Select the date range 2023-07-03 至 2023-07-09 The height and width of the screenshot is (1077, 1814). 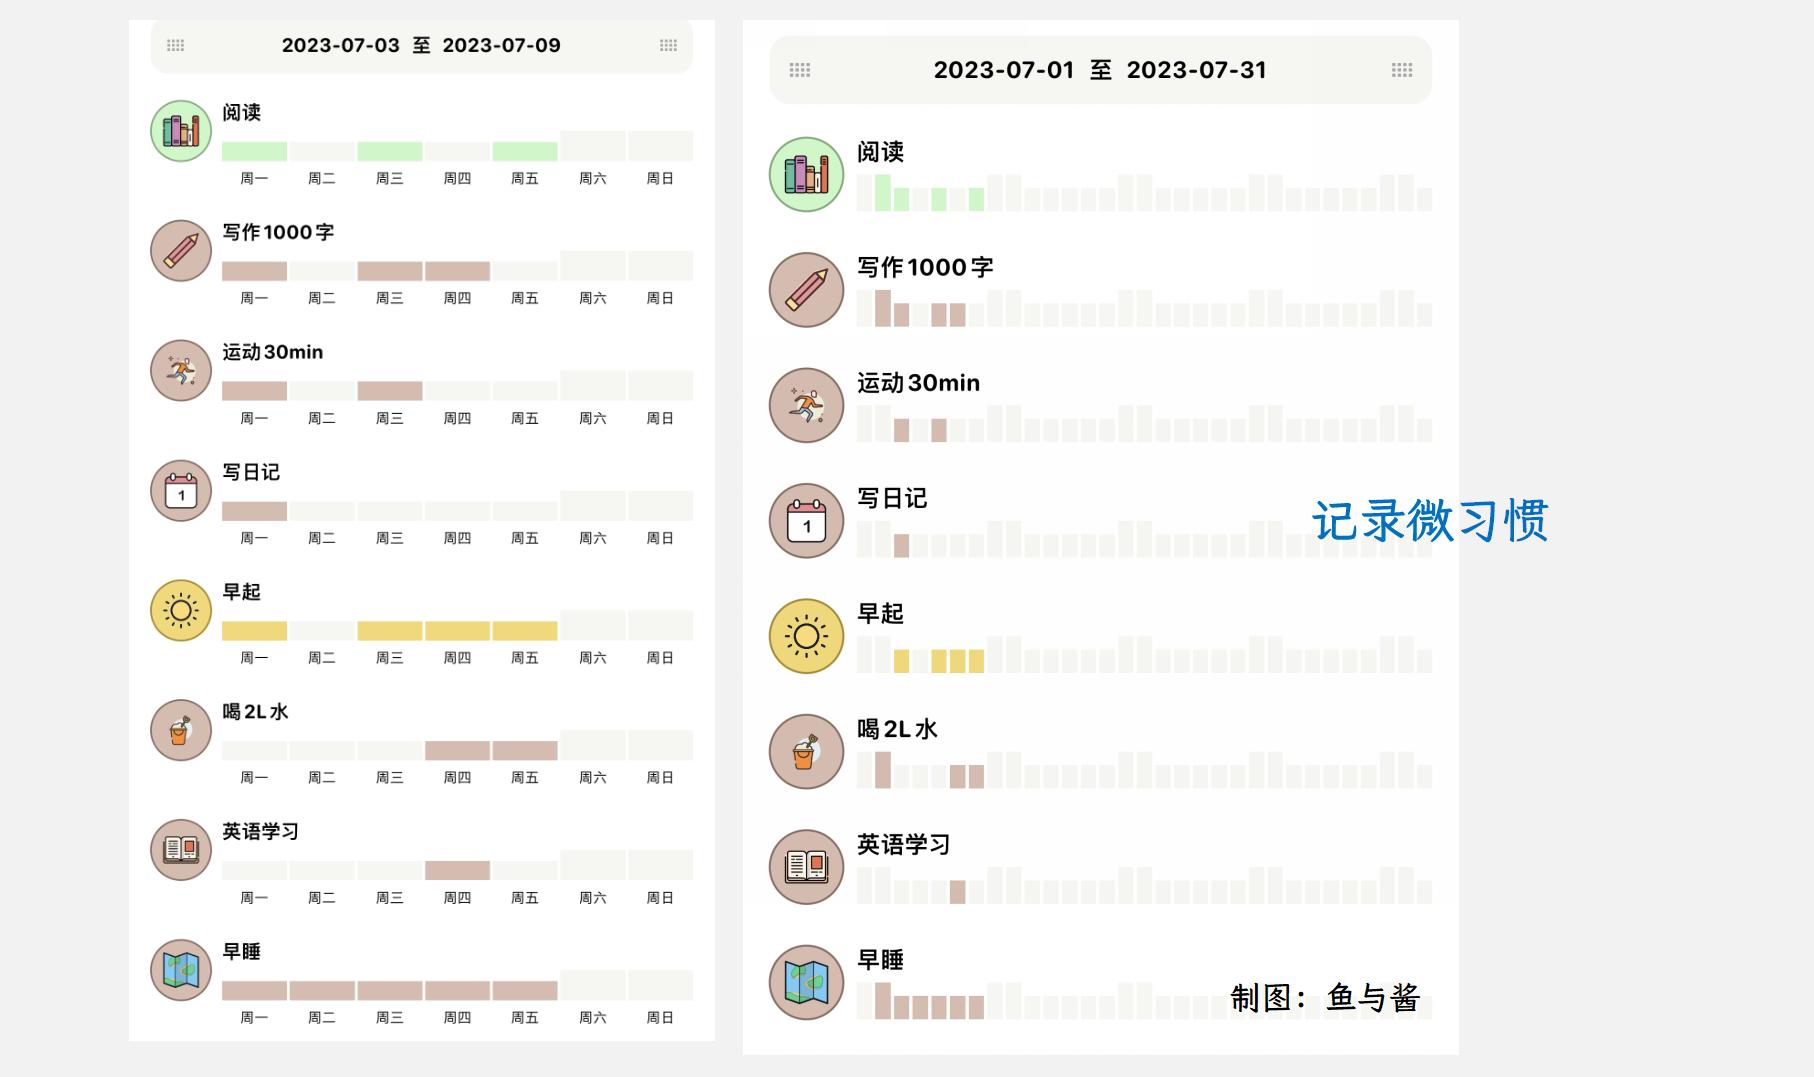(420, 45)
